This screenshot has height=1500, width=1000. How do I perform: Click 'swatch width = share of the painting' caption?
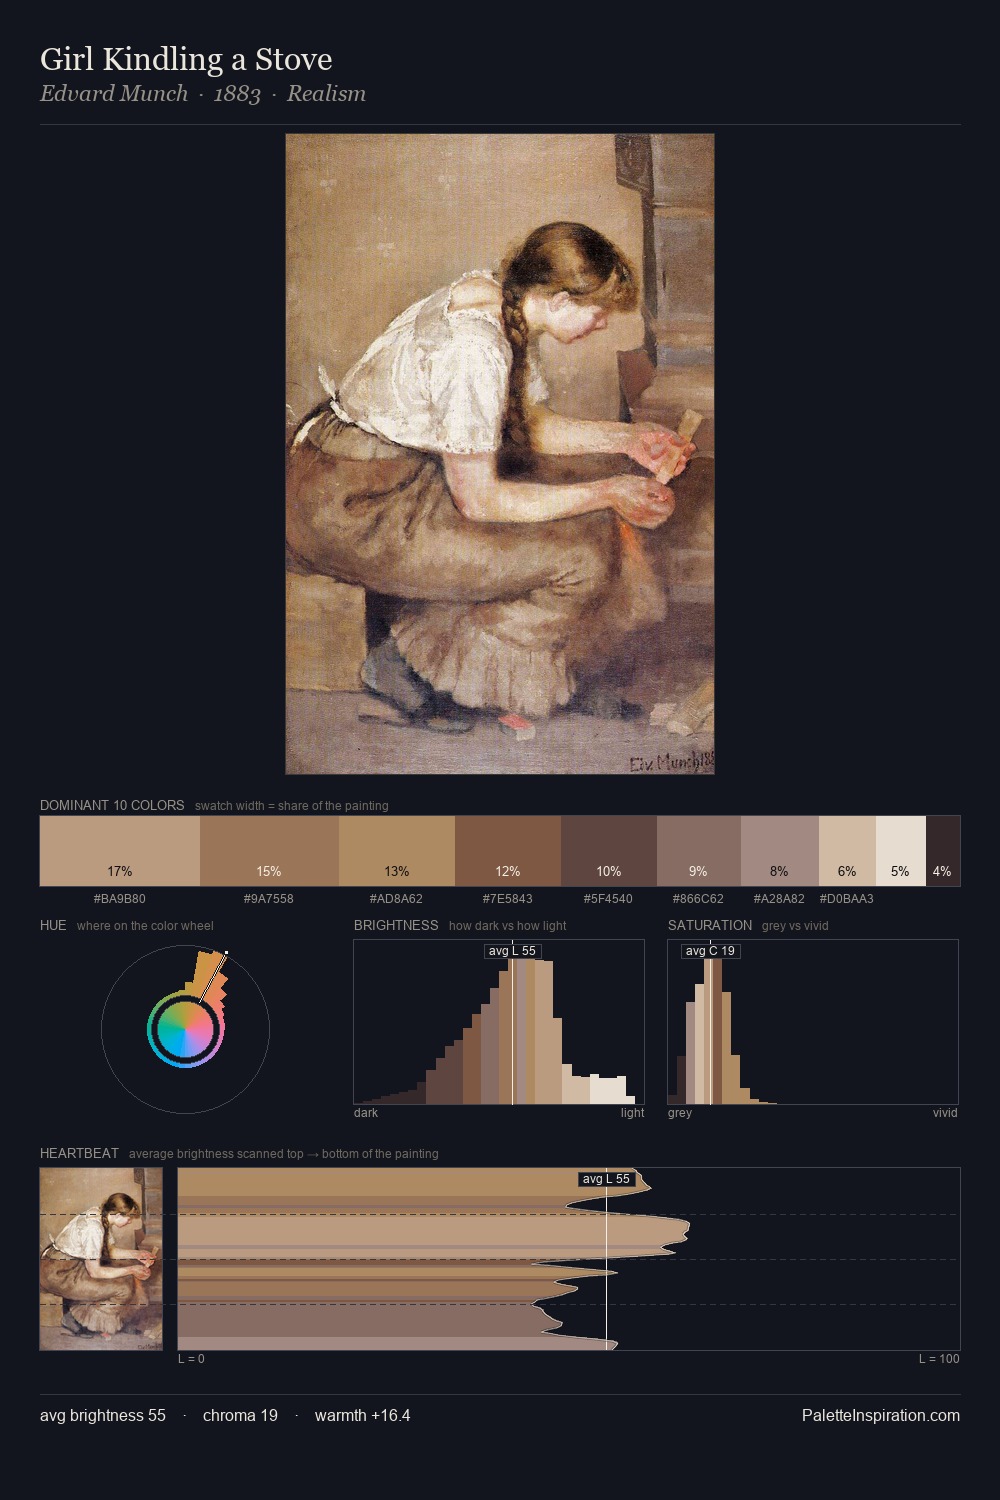tap(292, 805)
